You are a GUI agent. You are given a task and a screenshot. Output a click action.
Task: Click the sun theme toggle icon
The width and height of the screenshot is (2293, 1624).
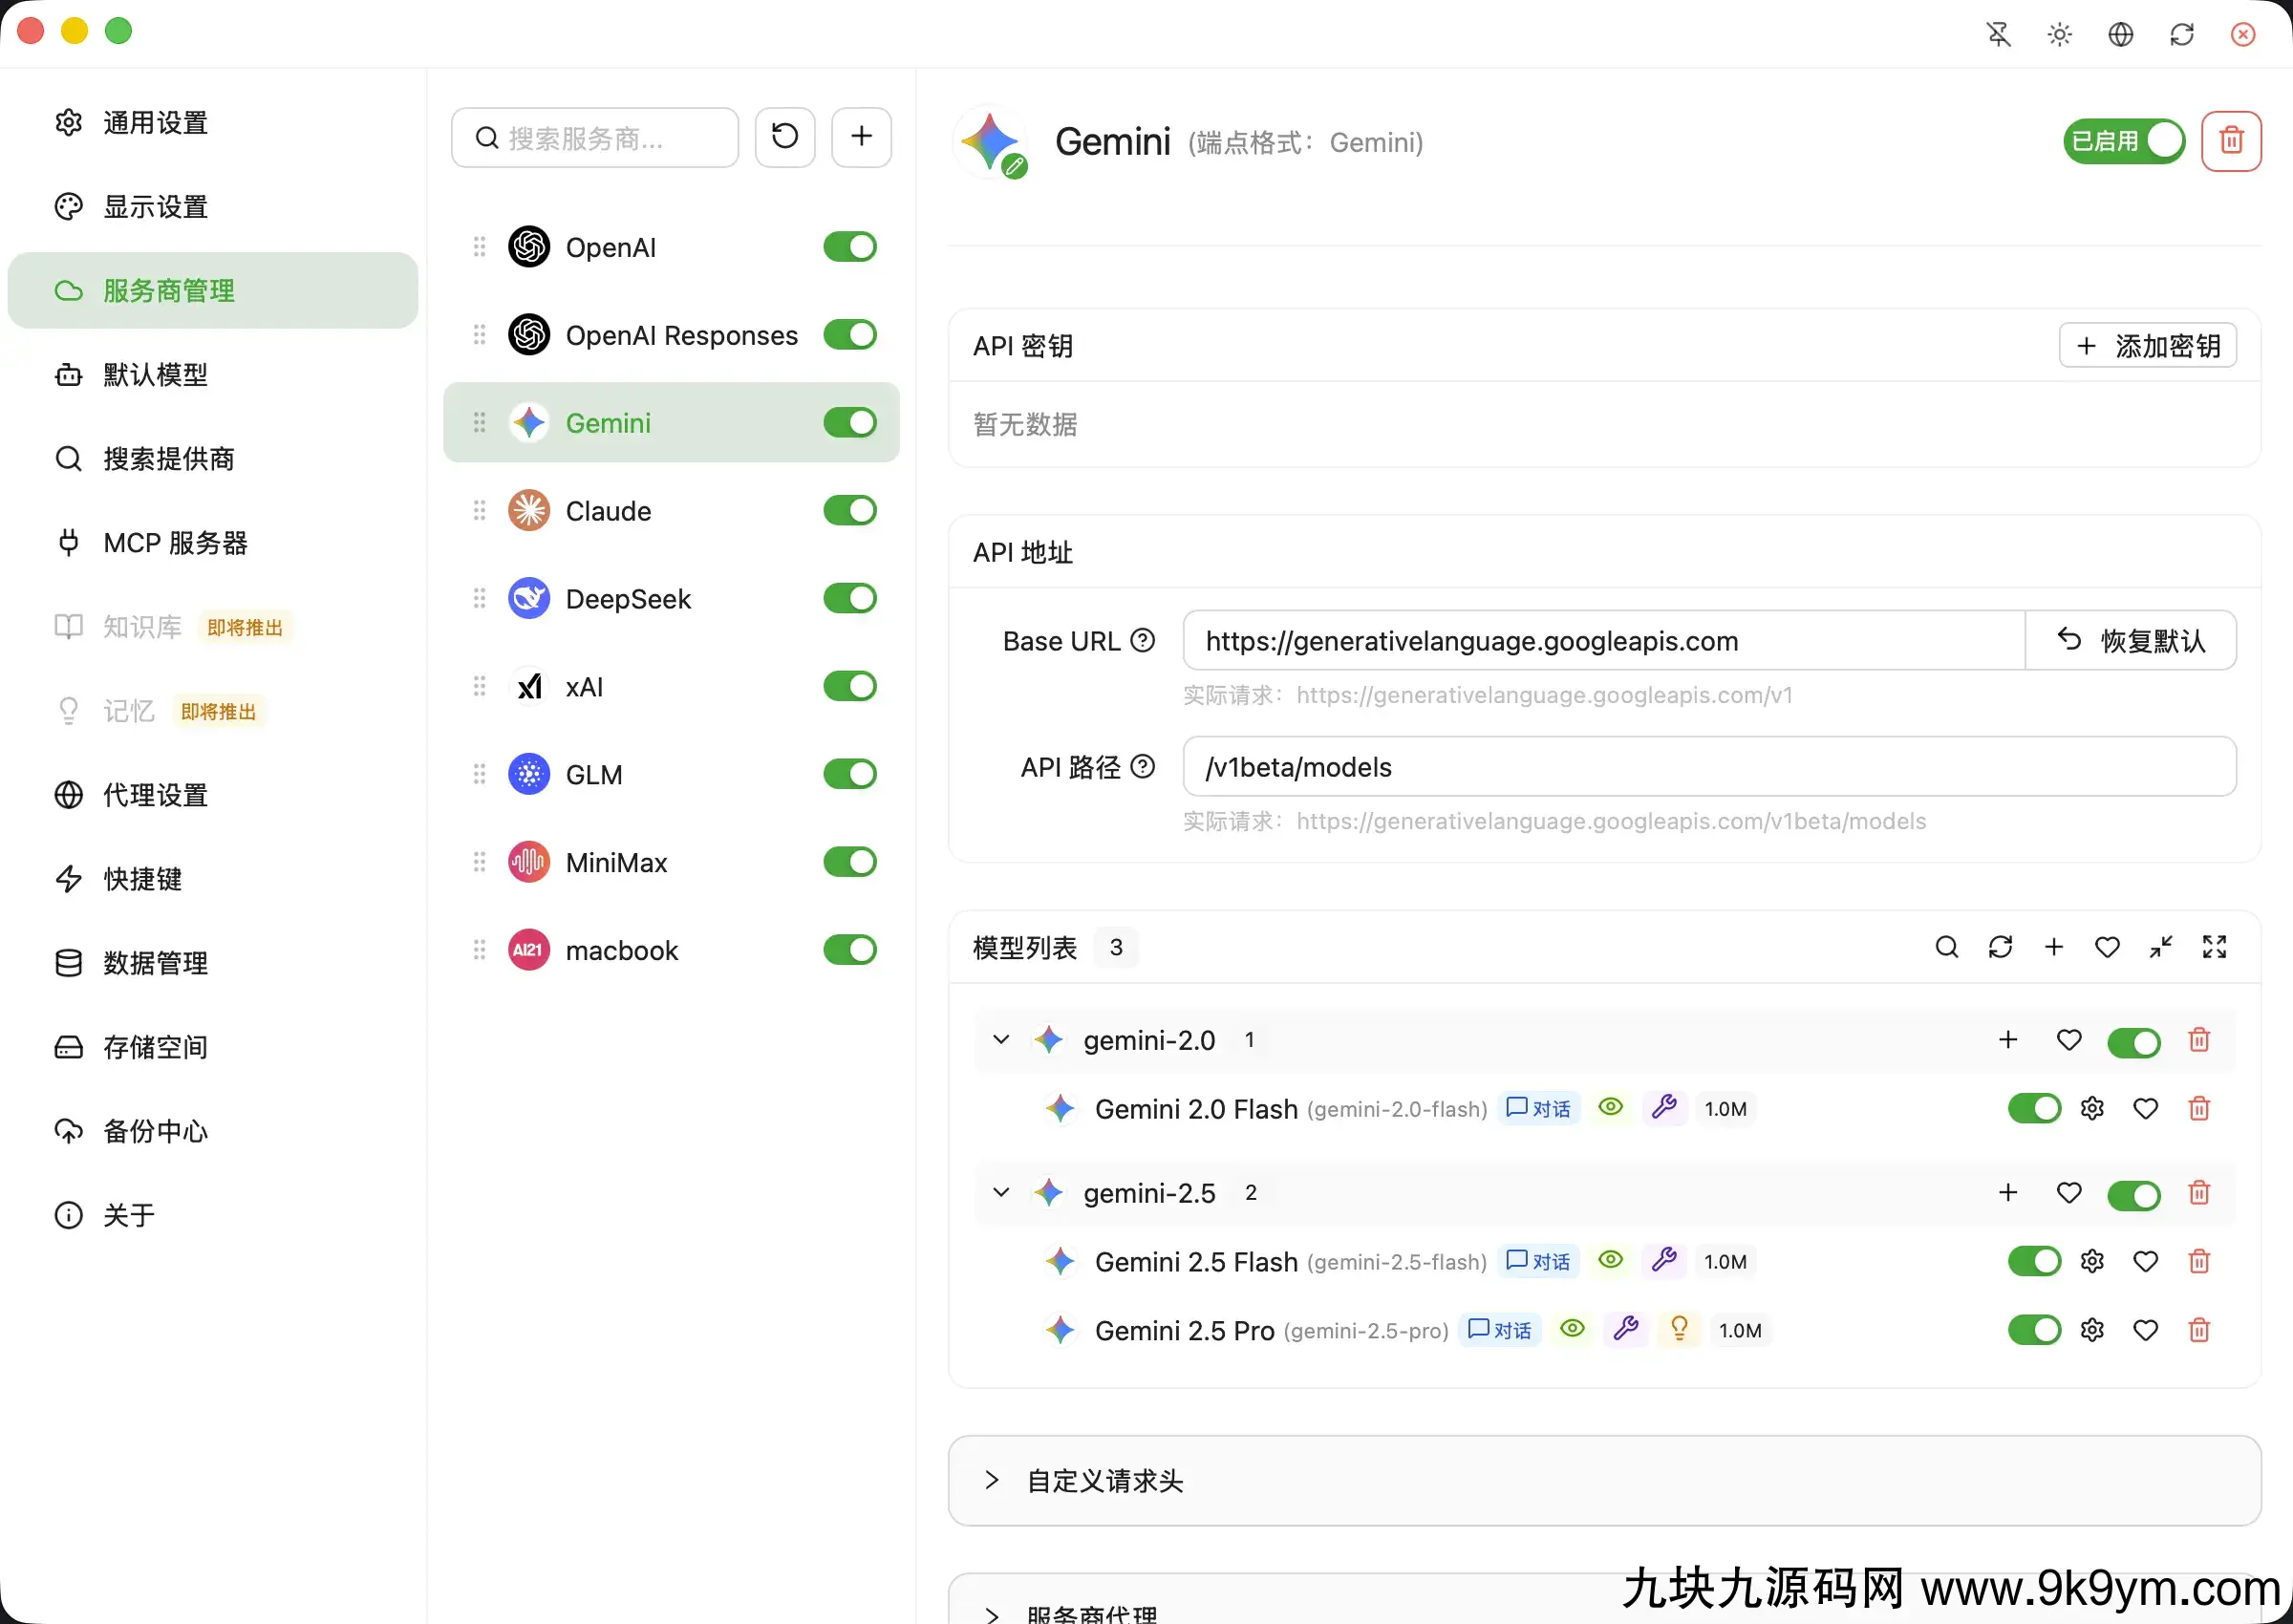pyautogui.click(x=2059, y=35)
